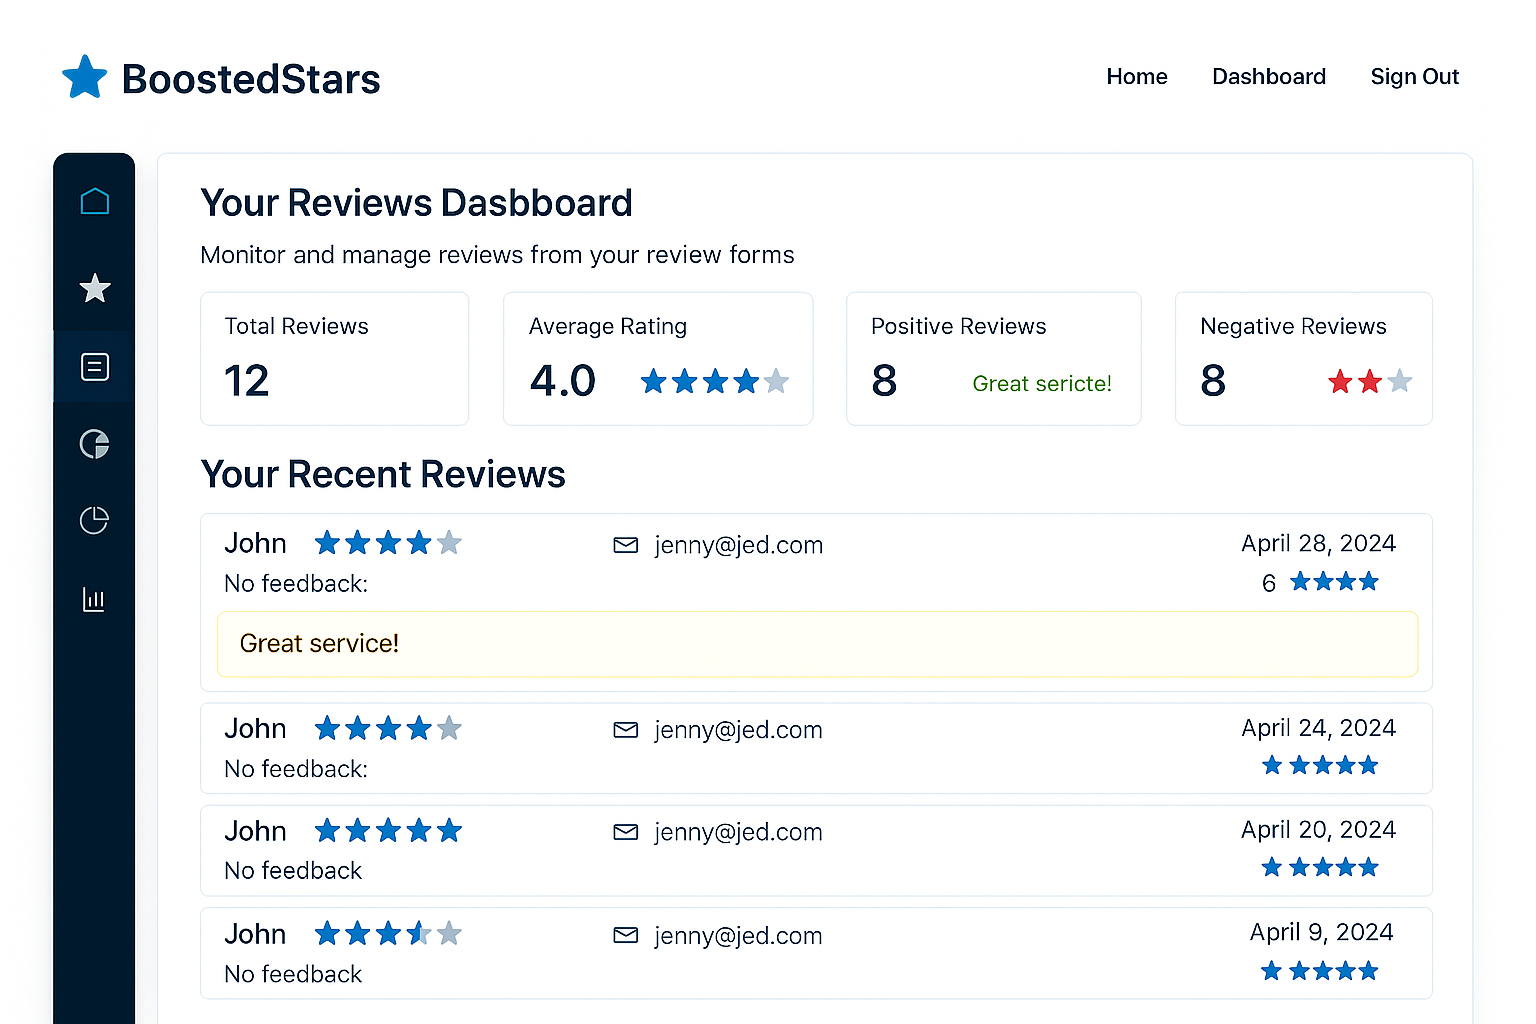Select the Total Reviews card
The width and height of the screenshot is (1536, 1024).
[334, 358]
